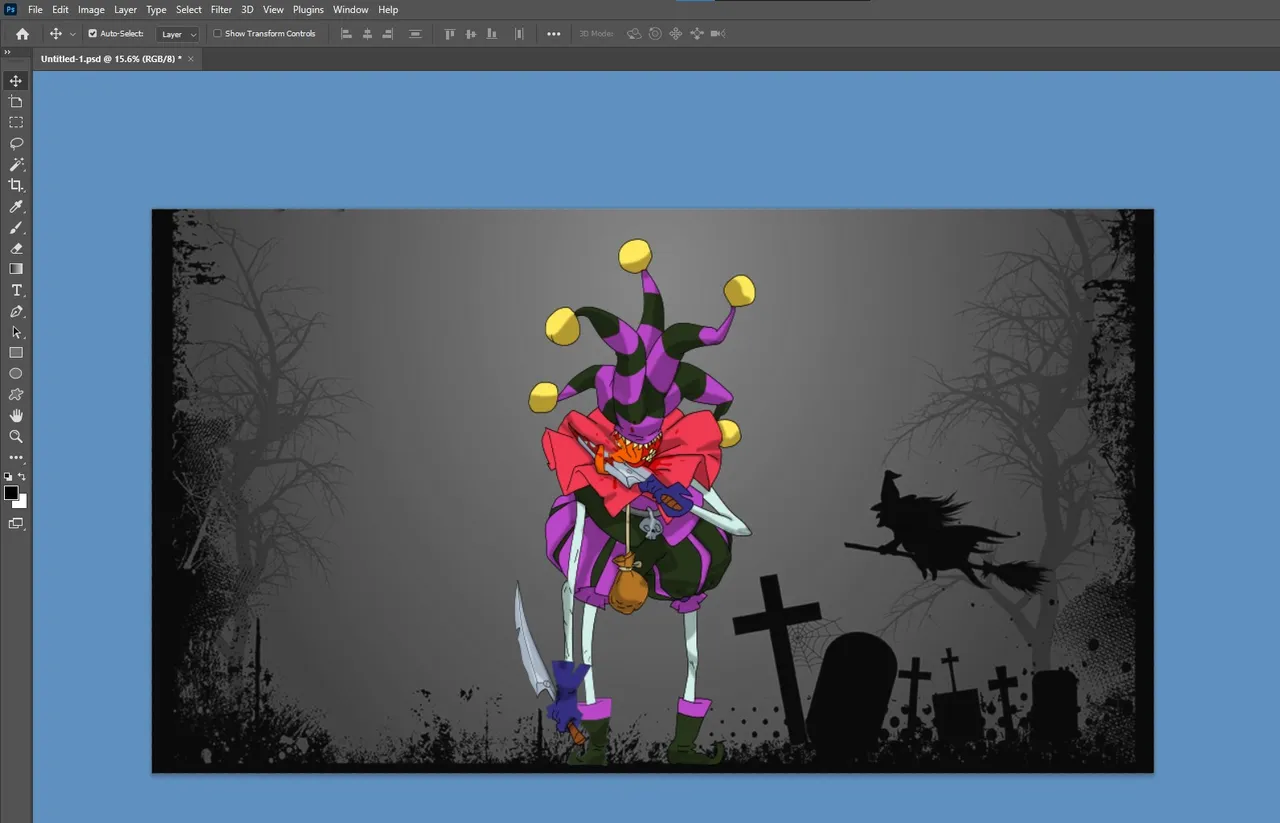
Task: Select the Pen tool
Action: point(16,311)
